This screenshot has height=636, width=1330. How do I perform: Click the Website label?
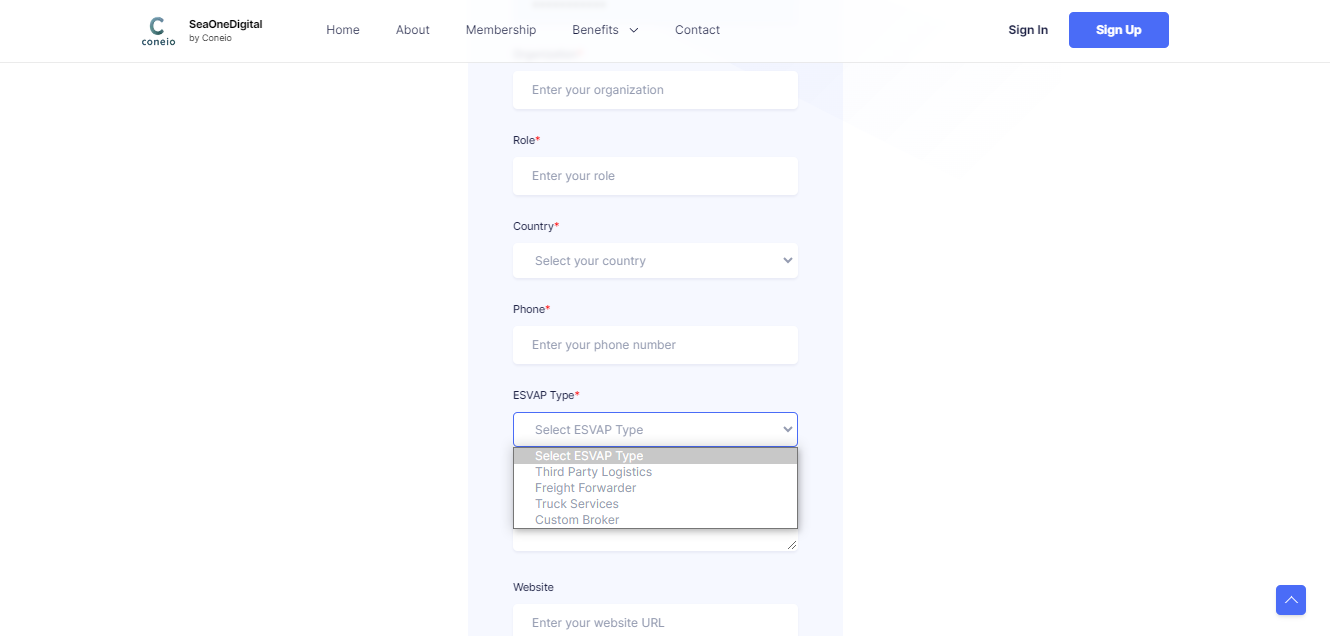(533, 587)
